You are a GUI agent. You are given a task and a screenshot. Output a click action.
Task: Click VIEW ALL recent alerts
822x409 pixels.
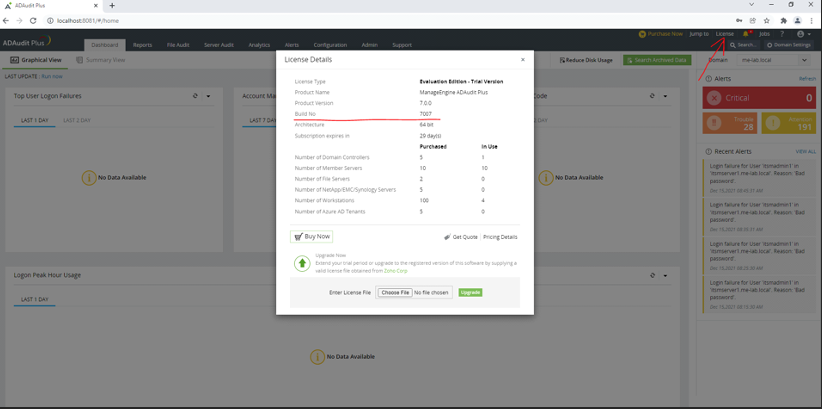(x=806, y=151)
